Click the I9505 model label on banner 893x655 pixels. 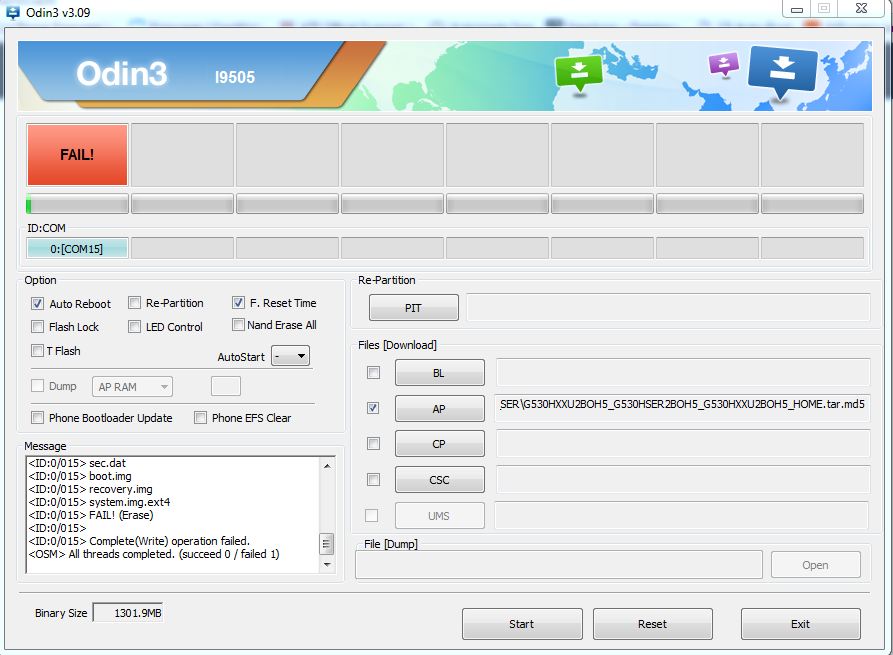pyautogui.click(x=235, y=77)
